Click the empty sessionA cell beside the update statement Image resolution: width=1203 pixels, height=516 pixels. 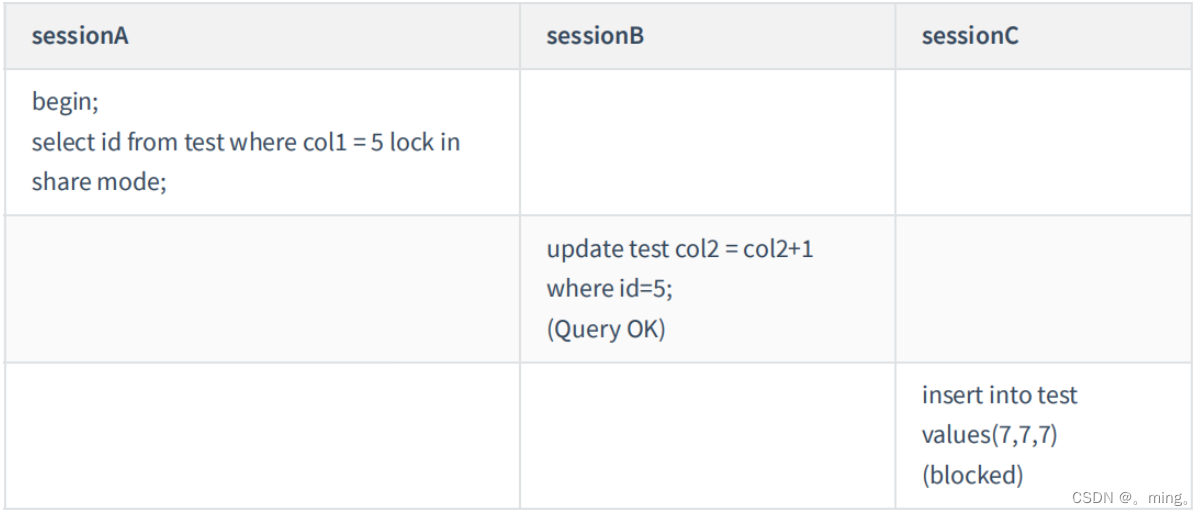(262, 289)
